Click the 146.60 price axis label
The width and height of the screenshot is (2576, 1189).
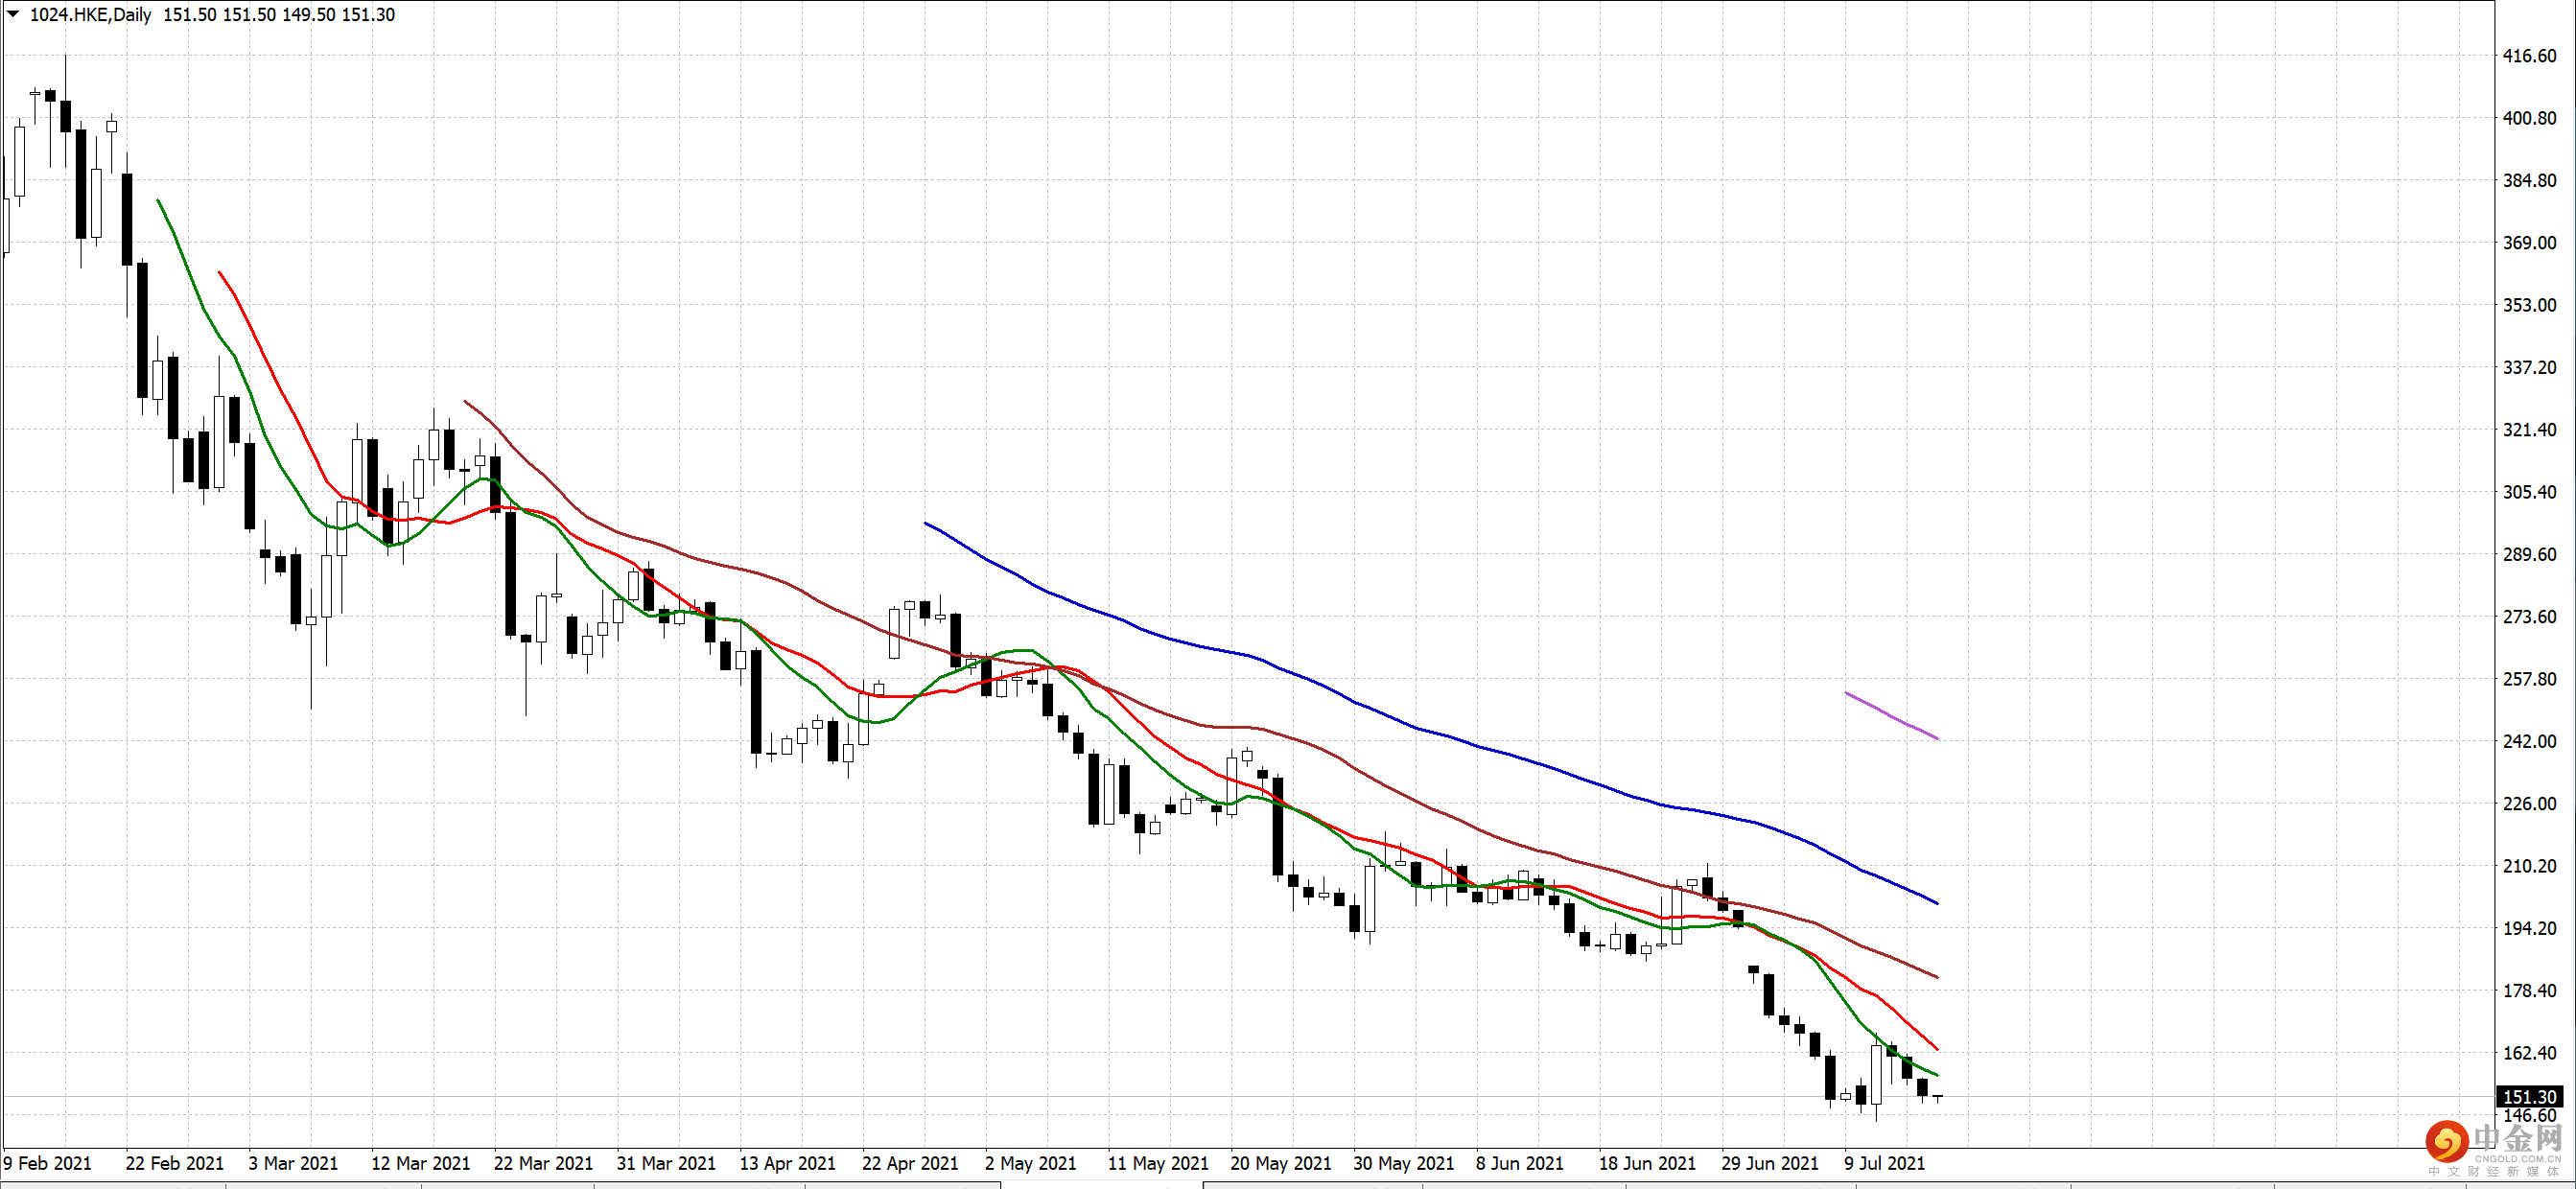(x=2529, y=1116)
